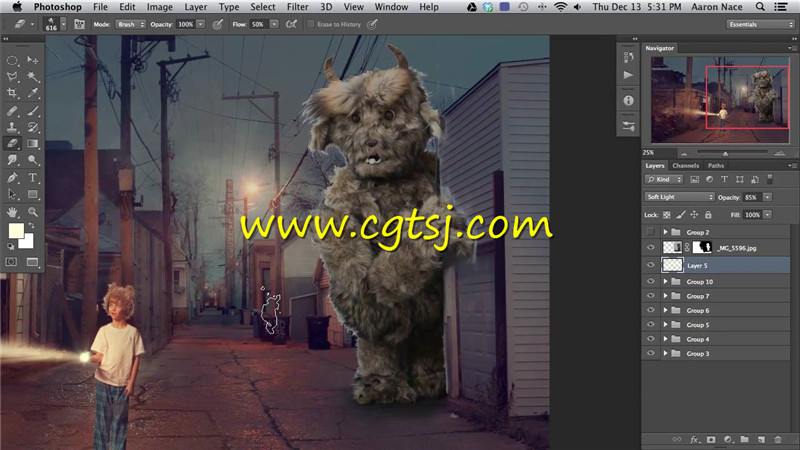Select the Smudge tool

(x=12, y=160)
